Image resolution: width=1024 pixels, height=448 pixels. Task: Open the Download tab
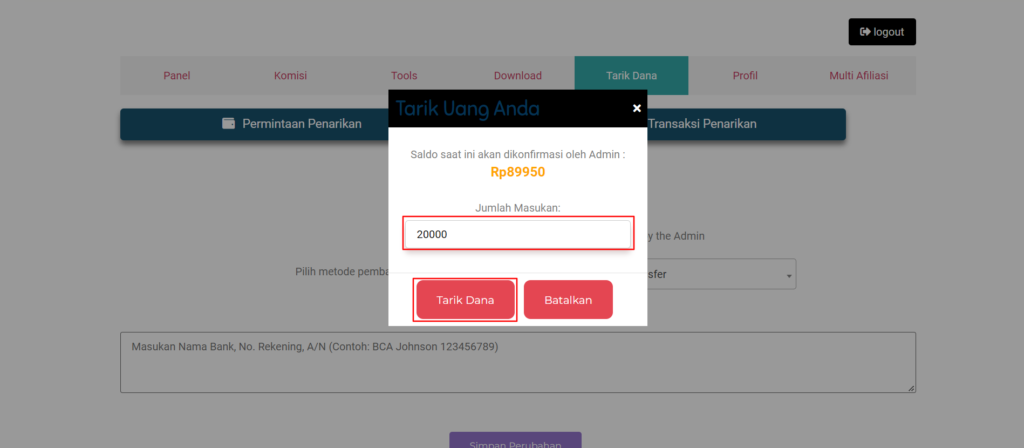[x=517, y=76]
